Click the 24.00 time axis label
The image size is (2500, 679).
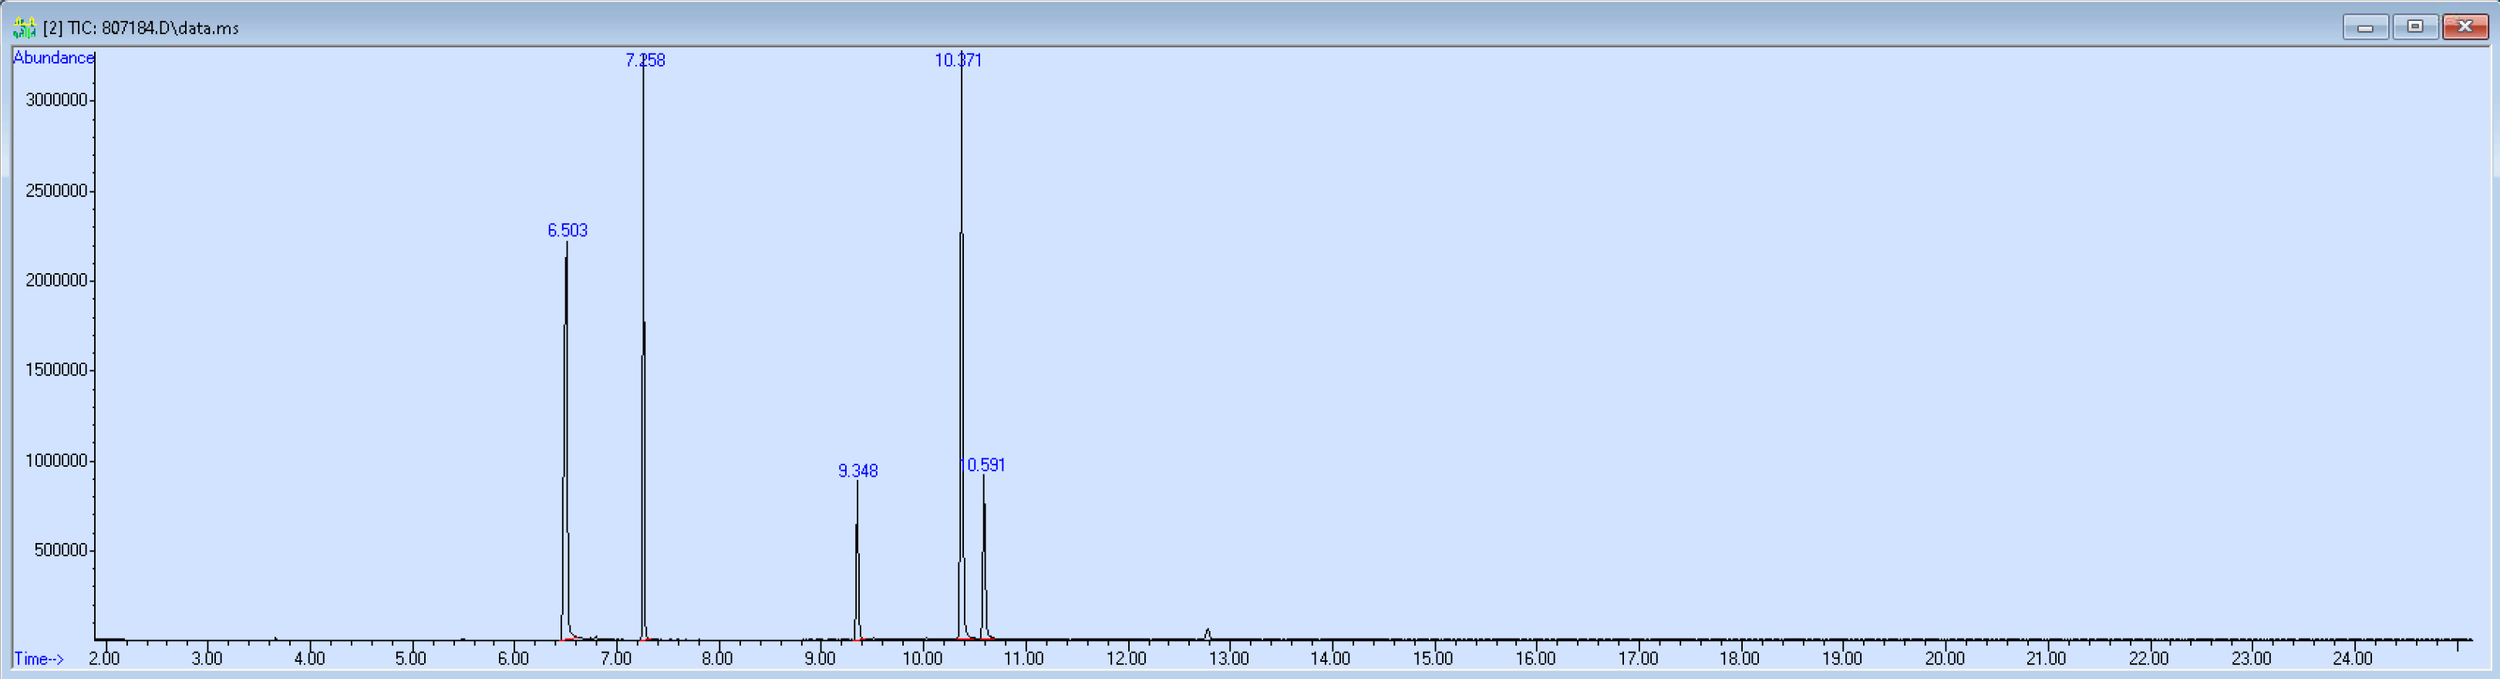click(2353, 659)
